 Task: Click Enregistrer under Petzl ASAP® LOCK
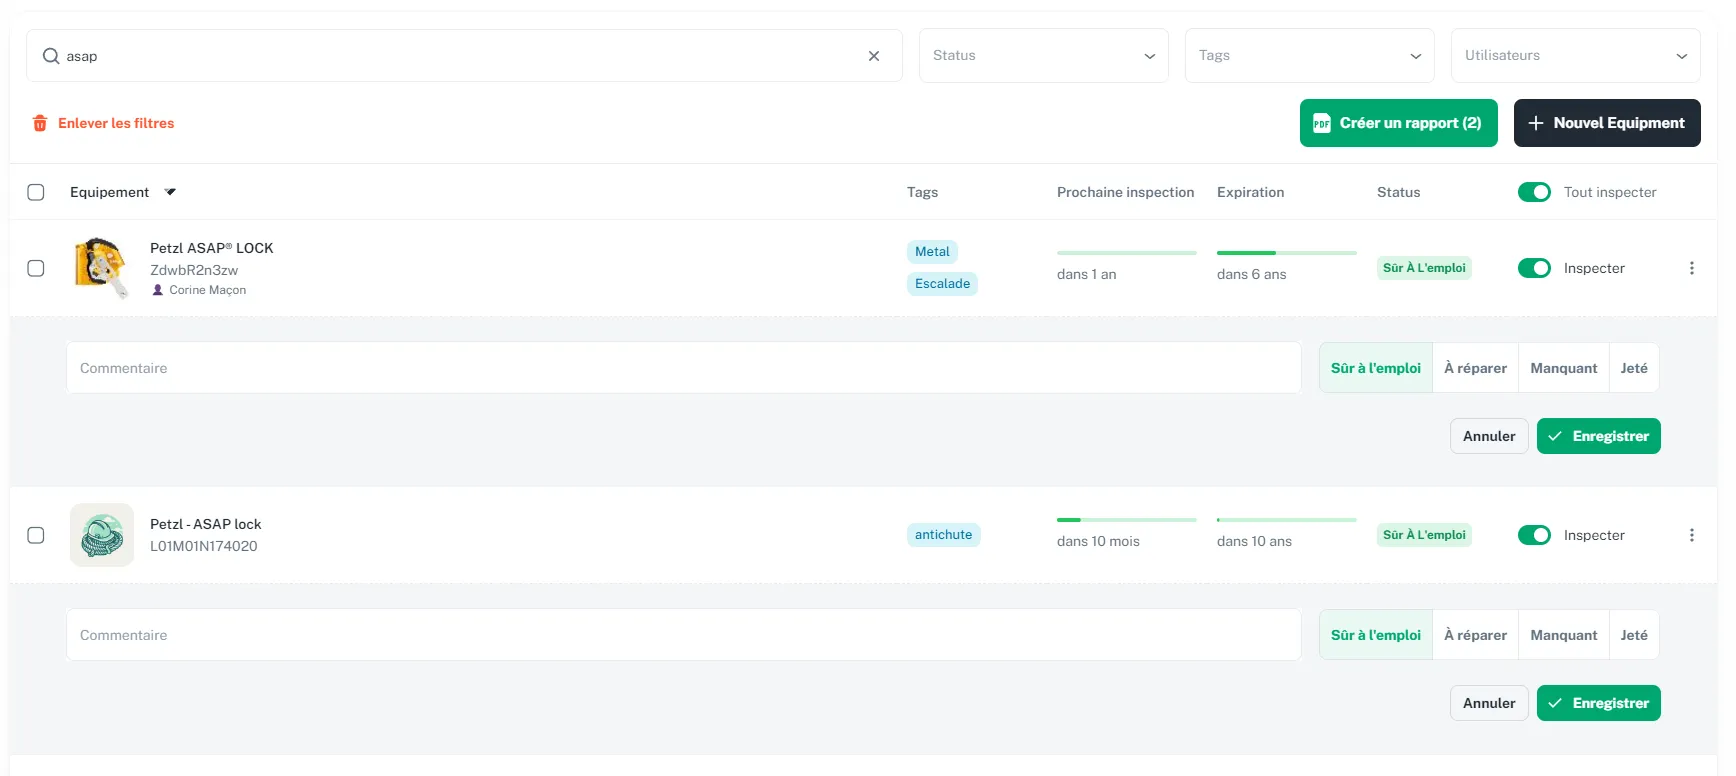[x=1598, y=436]
